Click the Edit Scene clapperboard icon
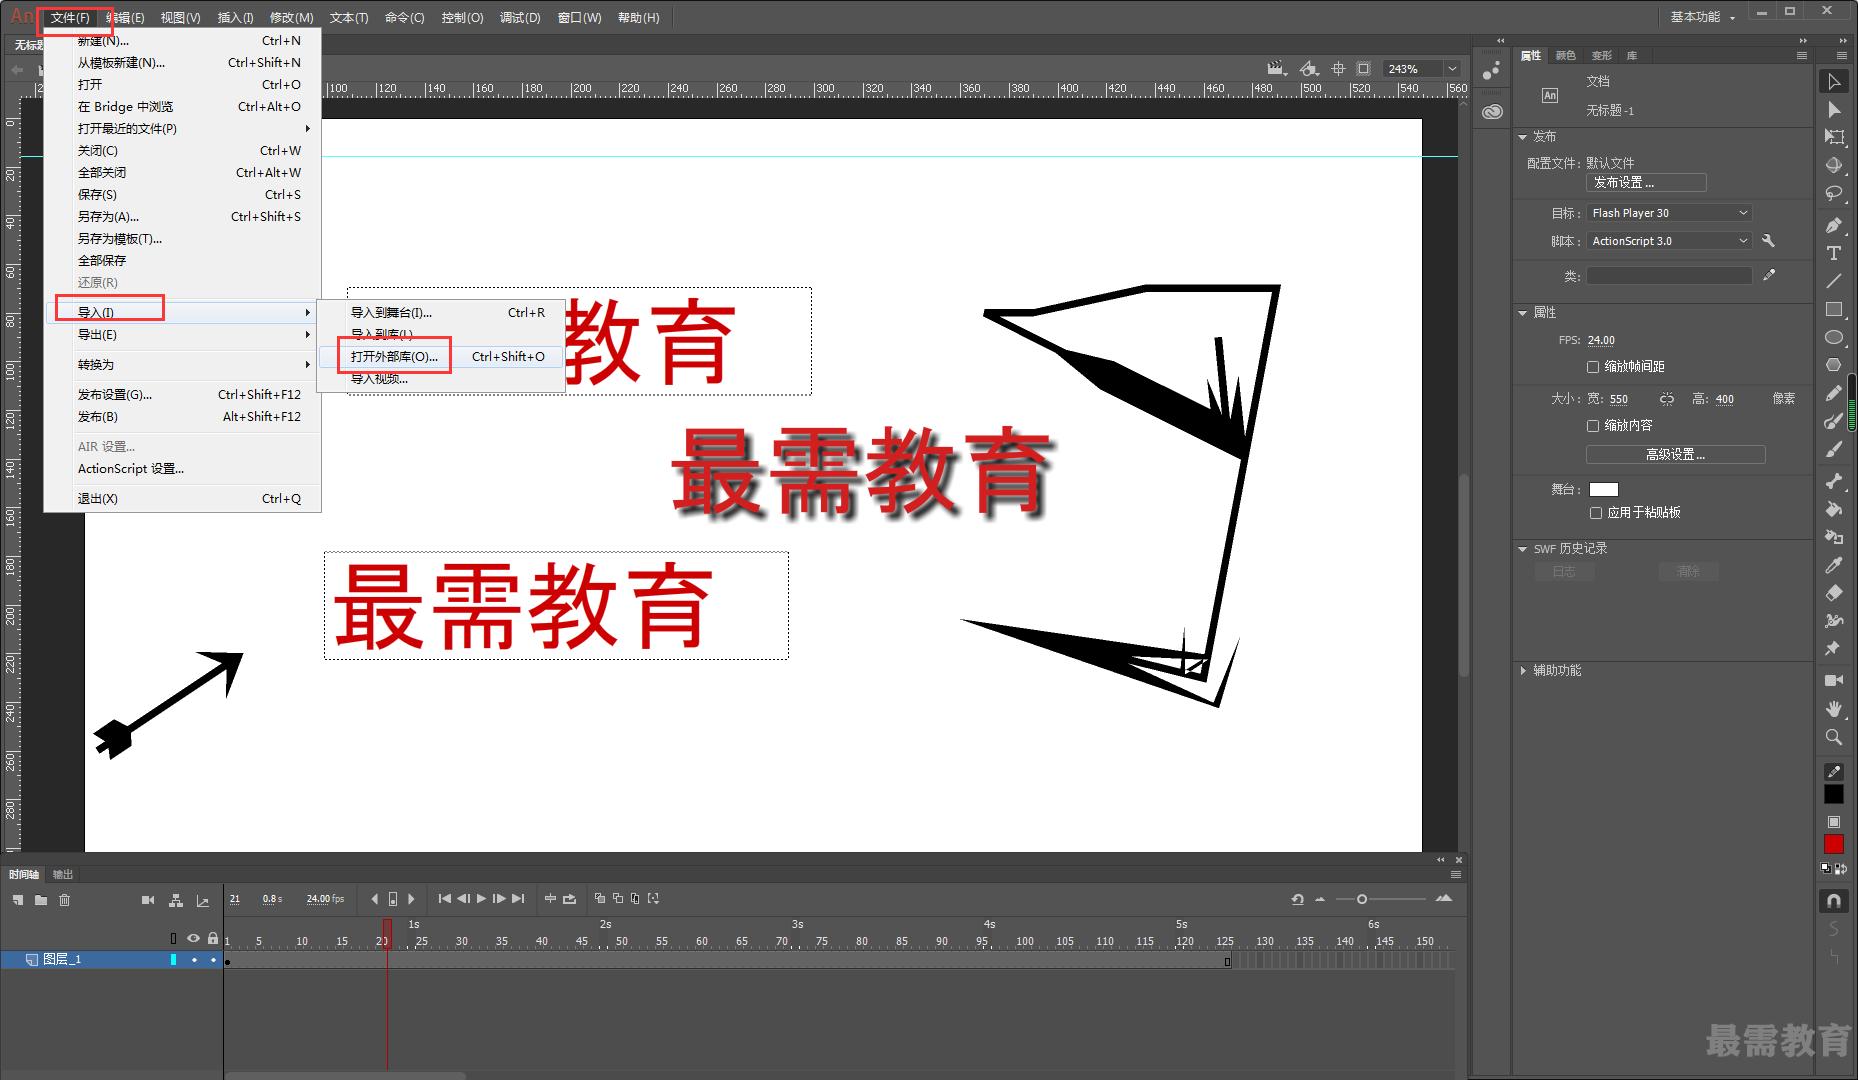 click(x=1276, y=68)
